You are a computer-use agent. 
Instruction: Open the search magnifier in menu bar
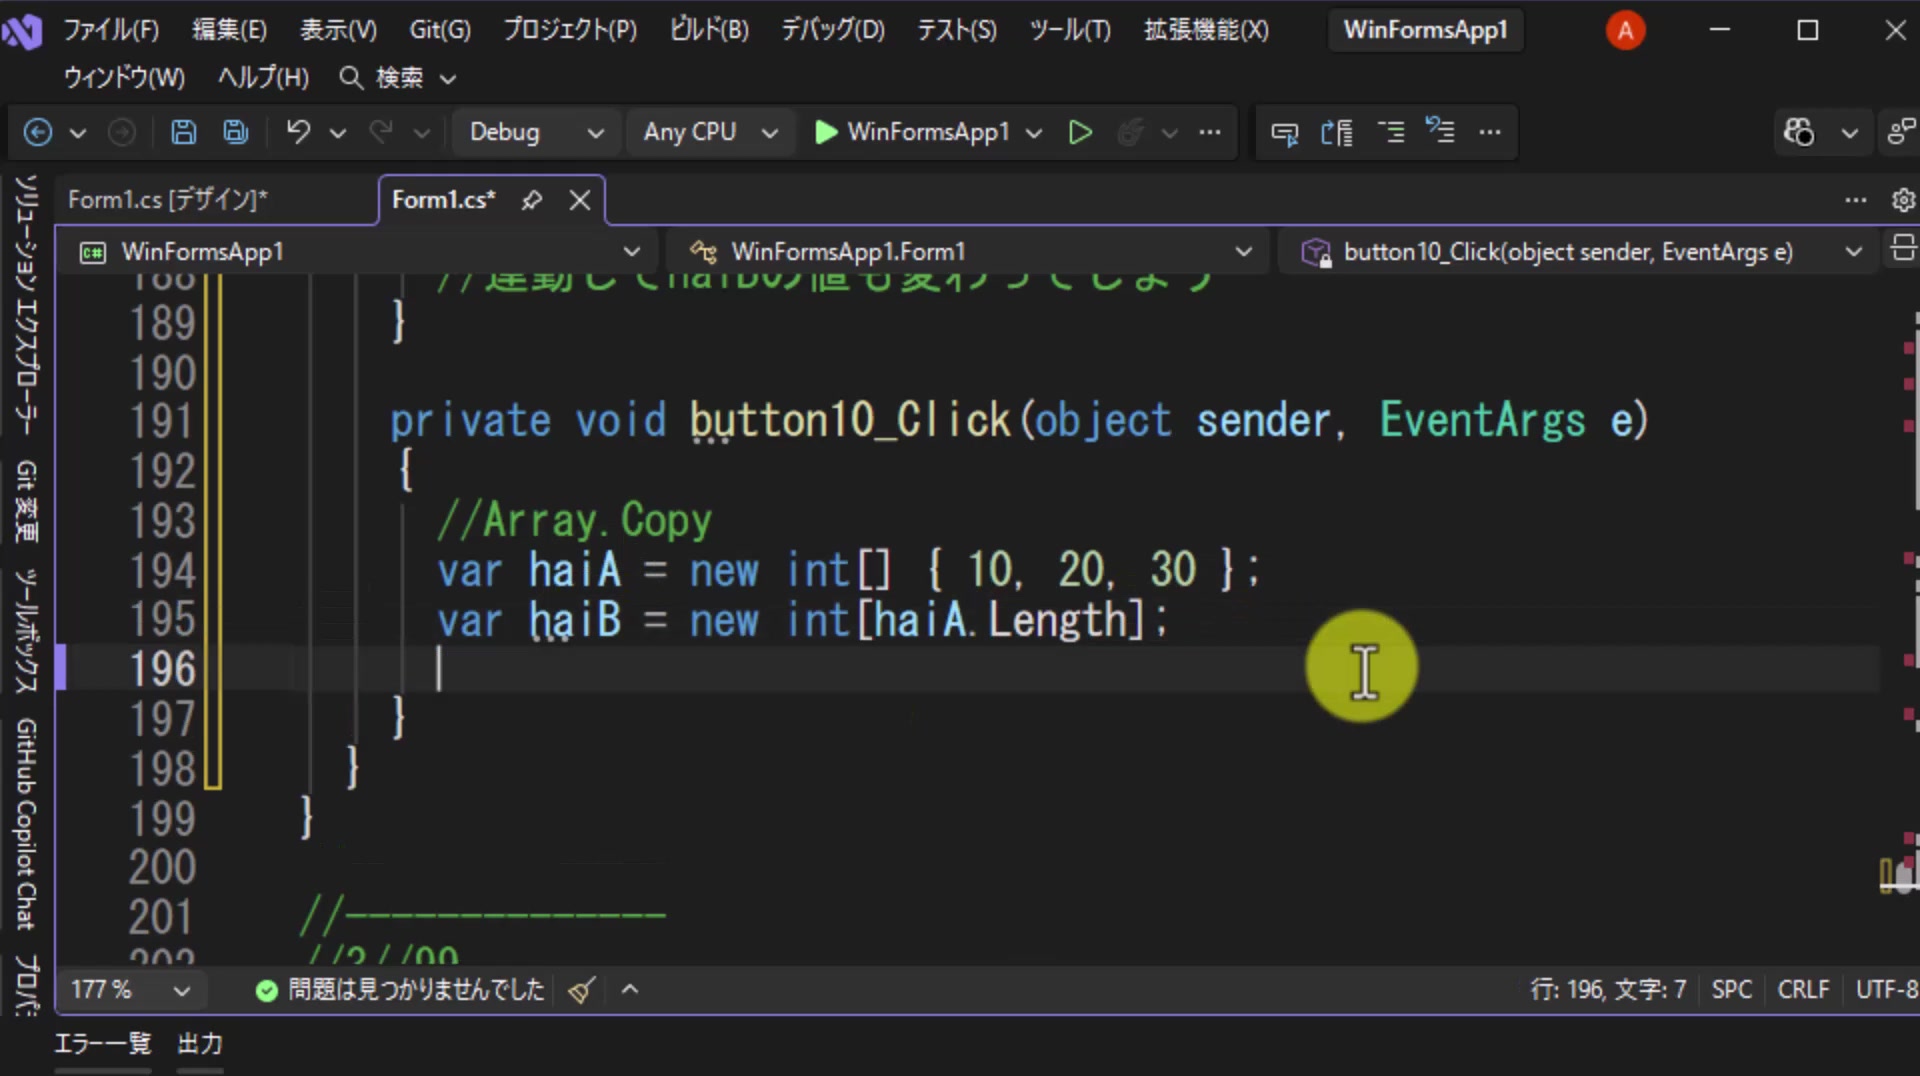350,77
